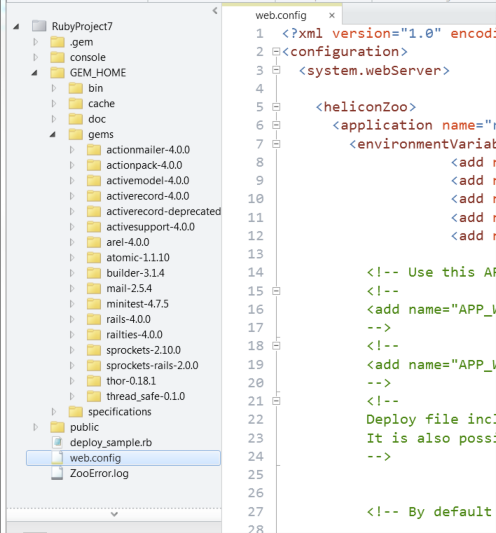Collapse the RubyProject7 root node
This screenshot has width=496, height=533.
[16, 27]
